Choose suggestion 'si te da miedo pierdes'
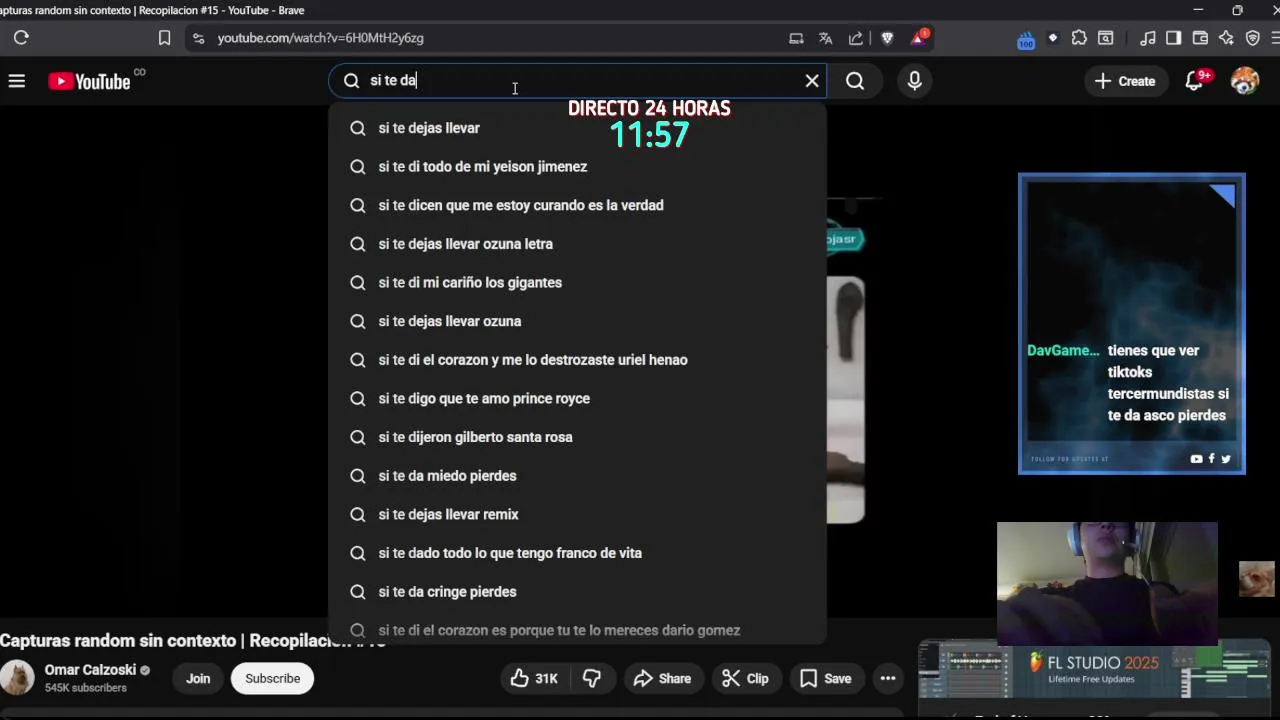 pos(578,476)
